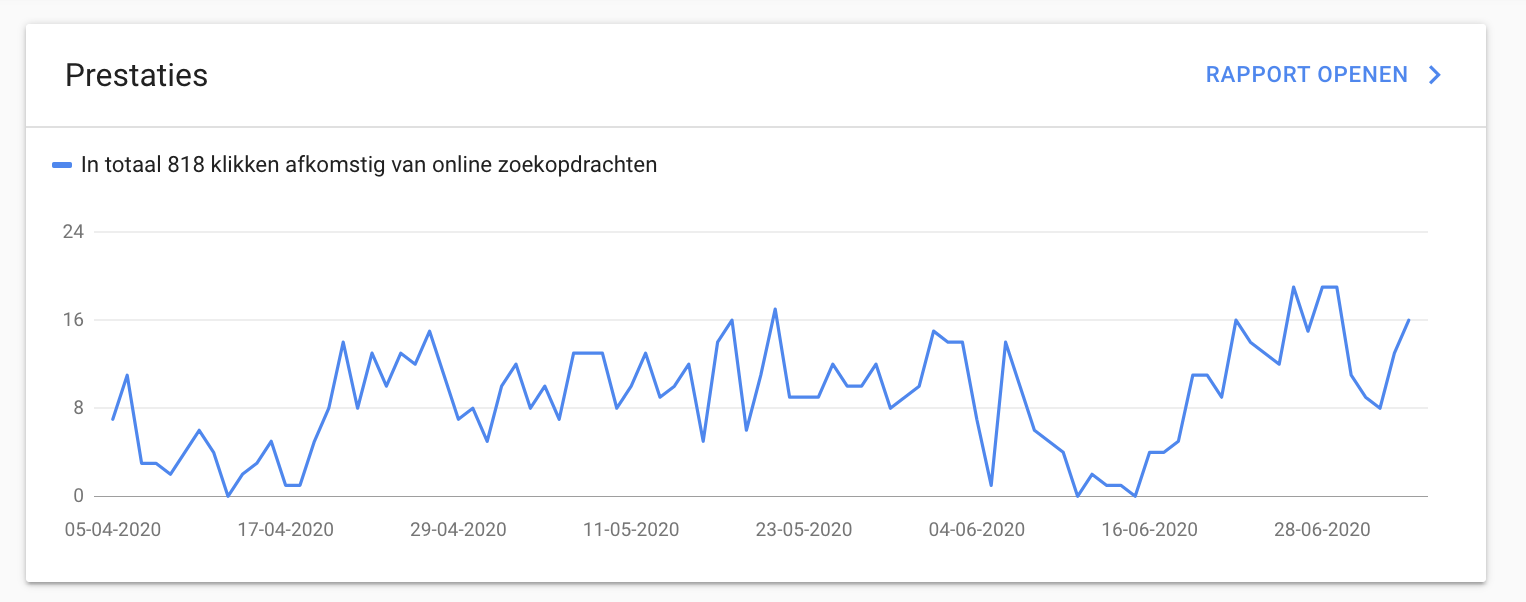Click the blue legend color marker
This screenshot has width=1526, height=602.
coord(62,165)
